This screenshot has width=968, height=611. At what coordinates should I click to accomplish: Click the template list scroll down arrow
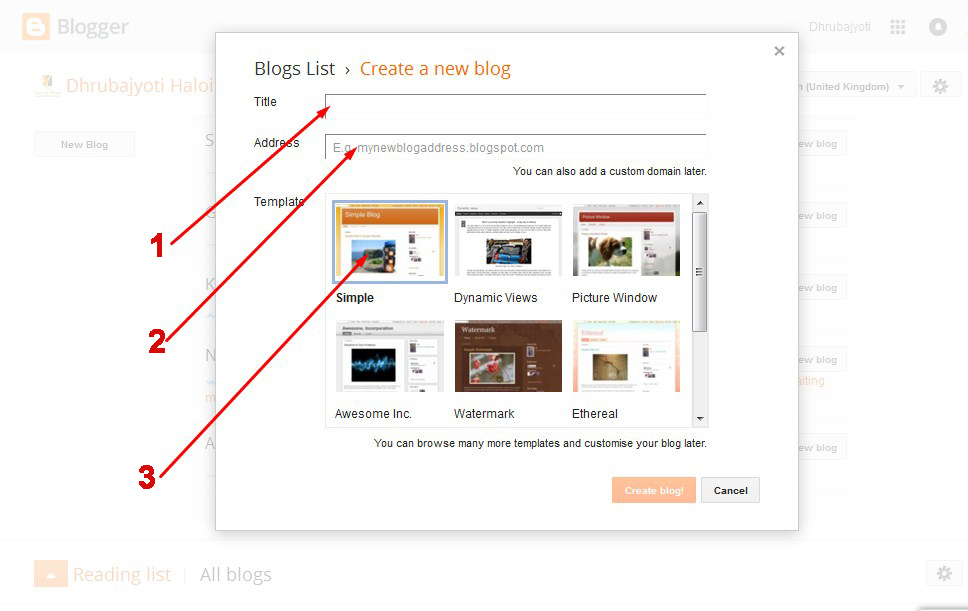coord(699,418)
